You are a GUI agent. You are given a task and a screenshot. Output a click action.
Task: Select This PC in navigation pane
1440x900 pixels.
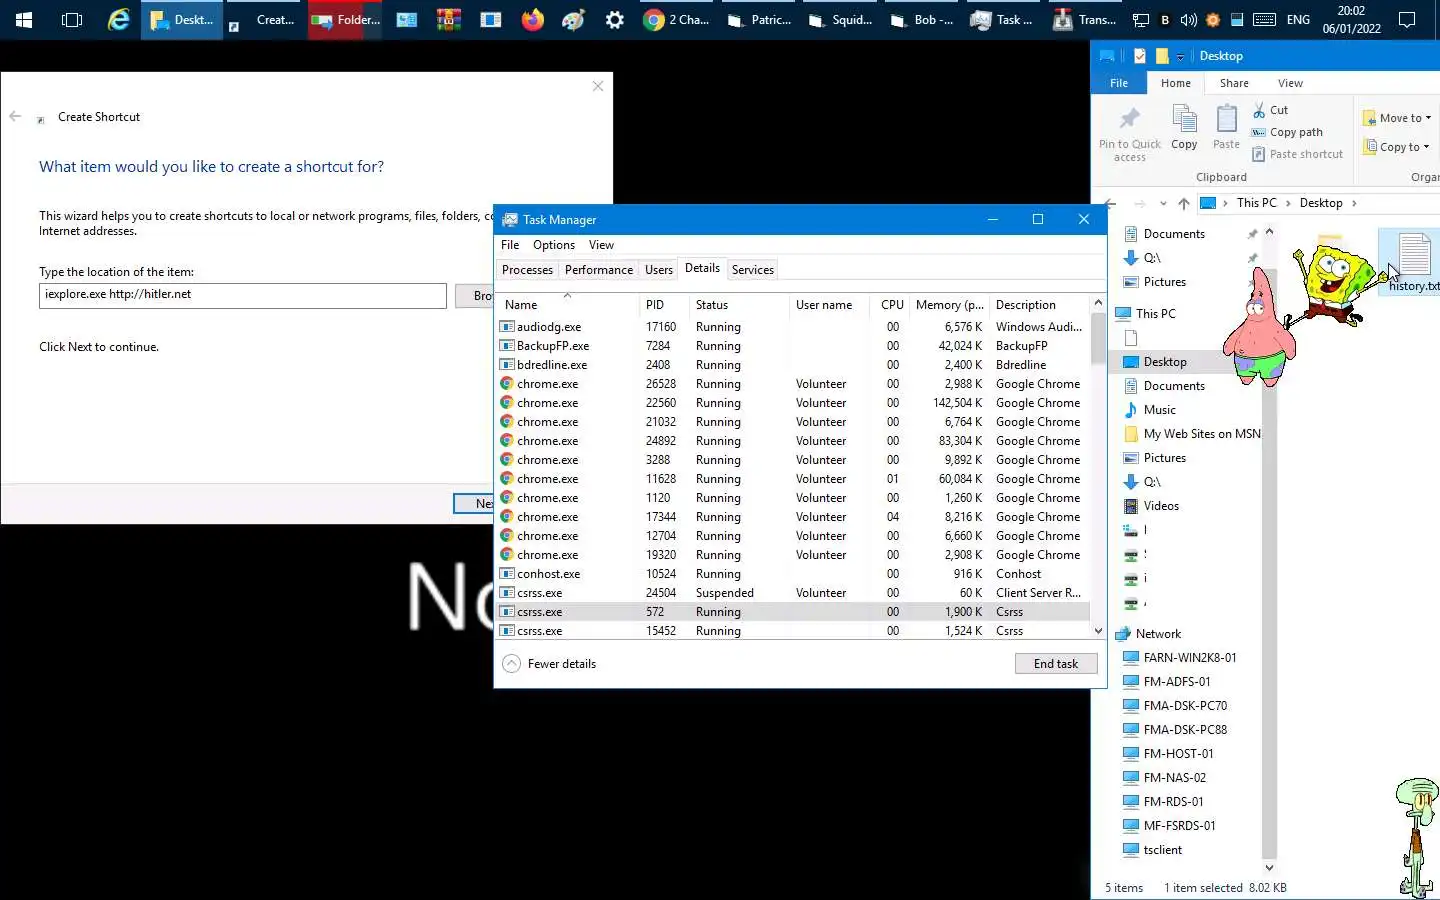1146,314
